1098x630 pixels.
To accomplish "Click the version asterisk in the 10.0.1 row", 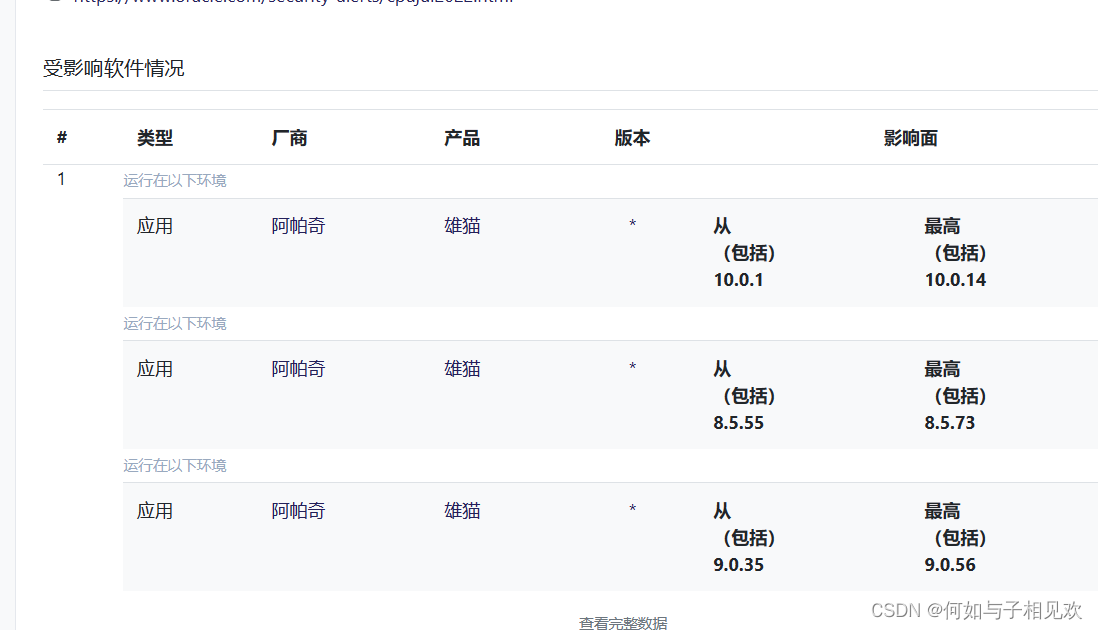I will pyautogui.click(x=632, y=224).
